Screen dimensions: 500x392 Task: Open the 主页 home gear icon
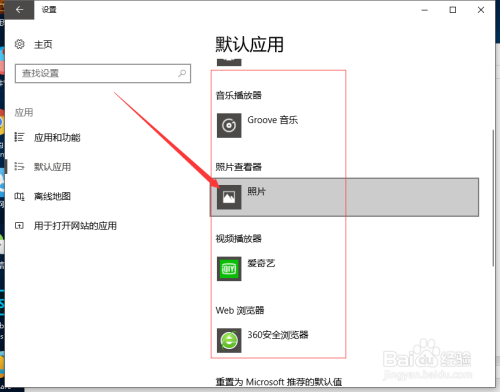(20, 44)
